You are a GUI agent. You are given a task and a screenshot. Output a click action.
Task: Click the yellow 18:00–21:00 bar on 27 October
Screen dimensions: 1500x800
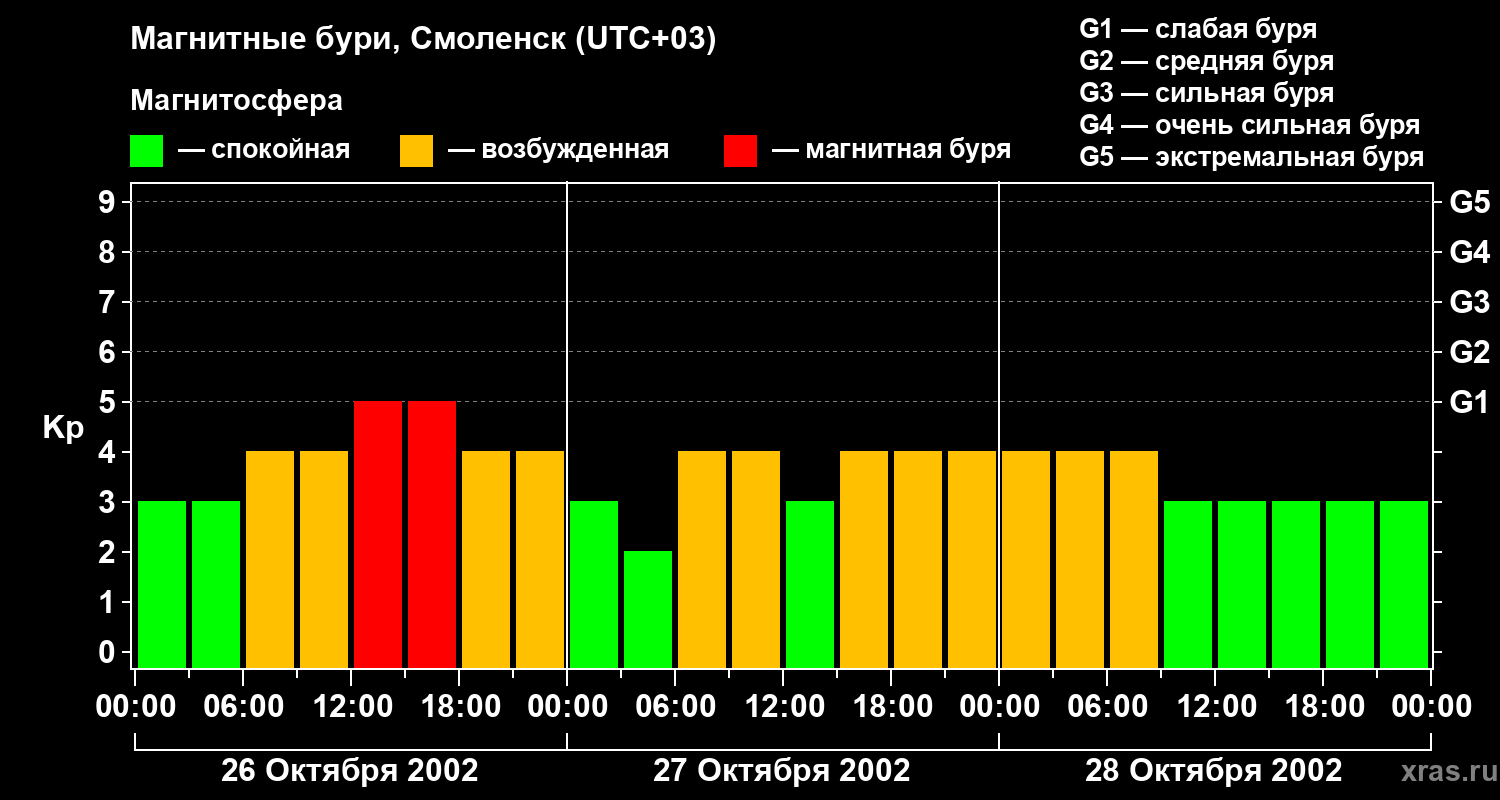point(918,559)
